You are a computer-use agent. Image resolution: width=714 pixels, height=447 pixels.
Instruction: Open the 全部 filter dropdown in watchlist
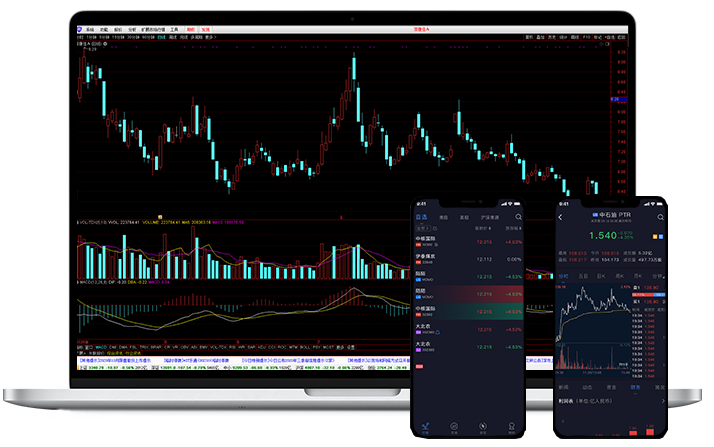point(421,229)
